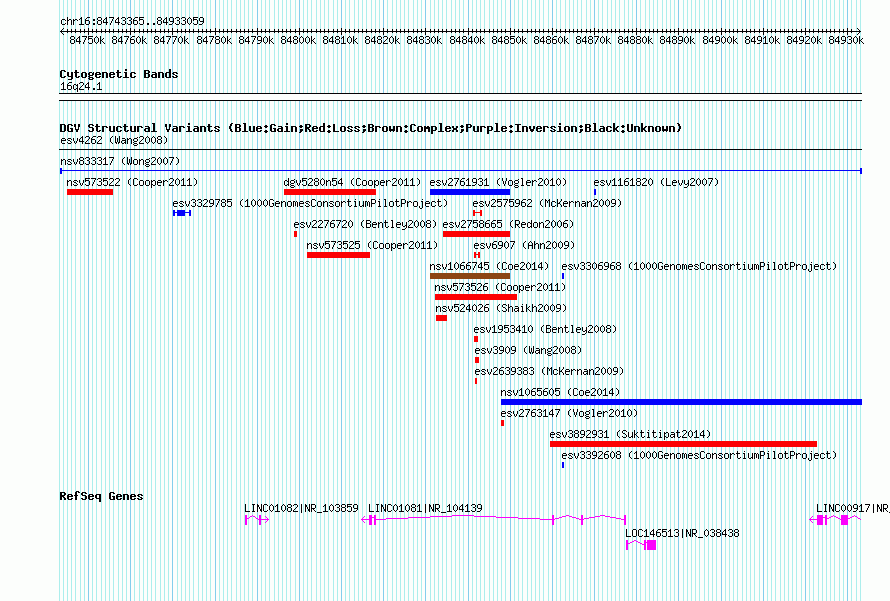Open nsv524026 (Shaikh2009) label

(x=501, y=308)
